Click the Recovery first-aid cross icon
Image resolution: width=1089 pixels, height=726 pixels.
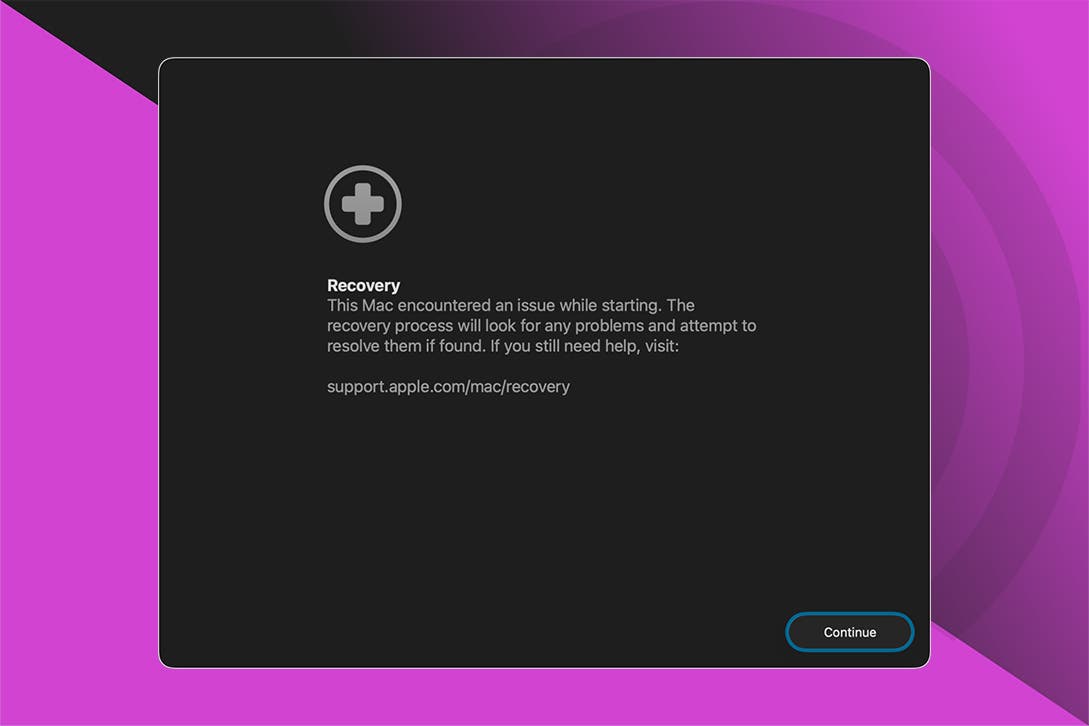[x=362, y=204]
